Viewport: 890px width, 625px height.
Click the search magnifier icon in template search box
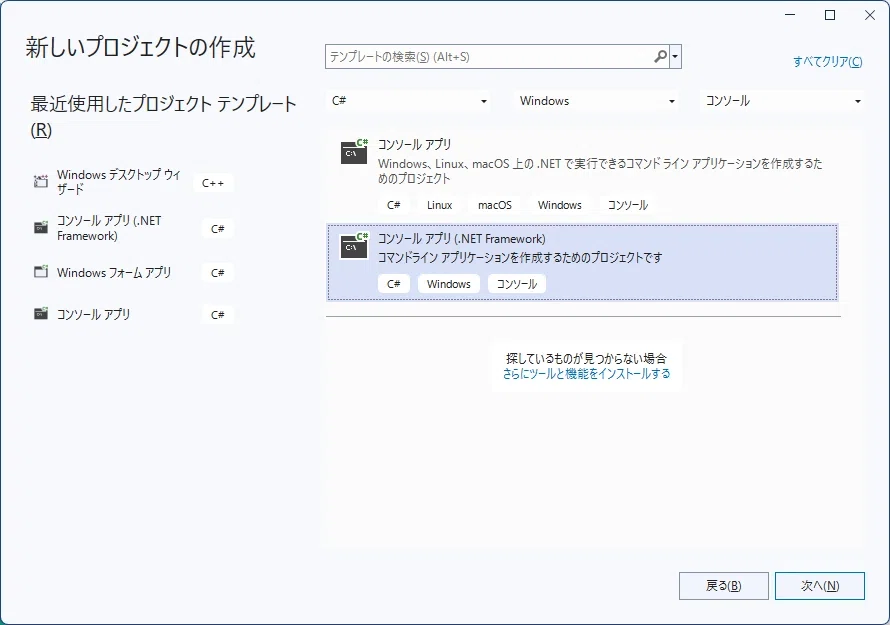coord(660,57)
